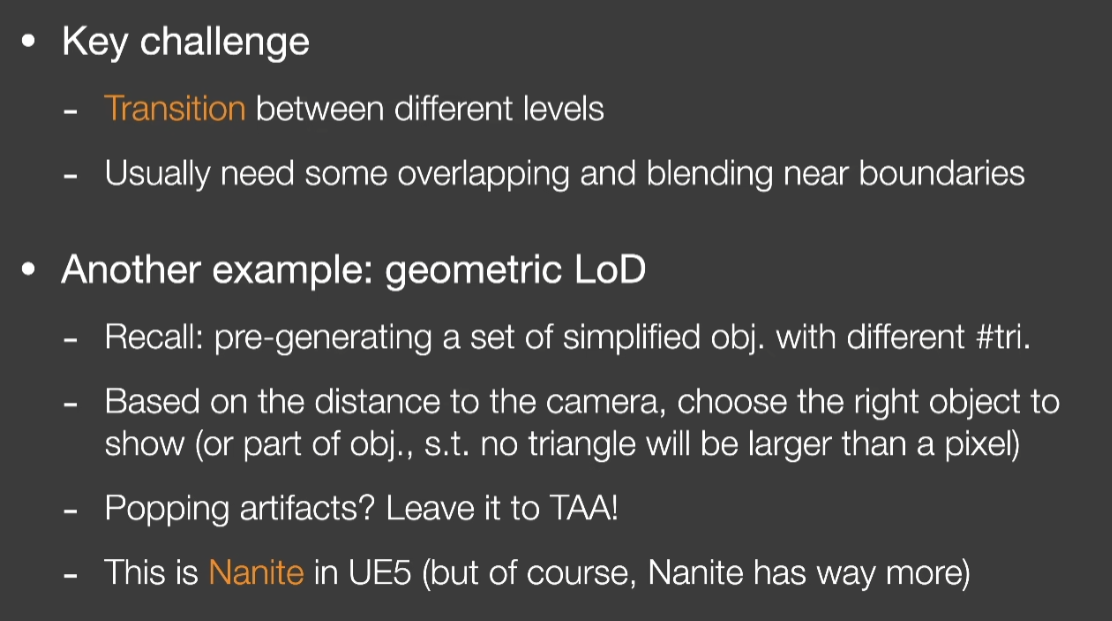
Task: Click the dash before "Popping artifacts?"
Action: pyautogui.click(x=70, y=510)
